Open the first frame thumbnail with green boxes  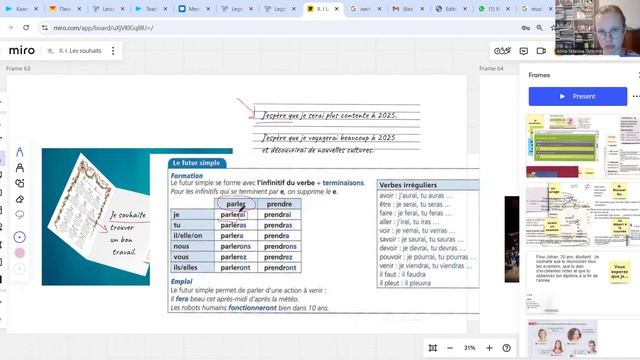583,146
